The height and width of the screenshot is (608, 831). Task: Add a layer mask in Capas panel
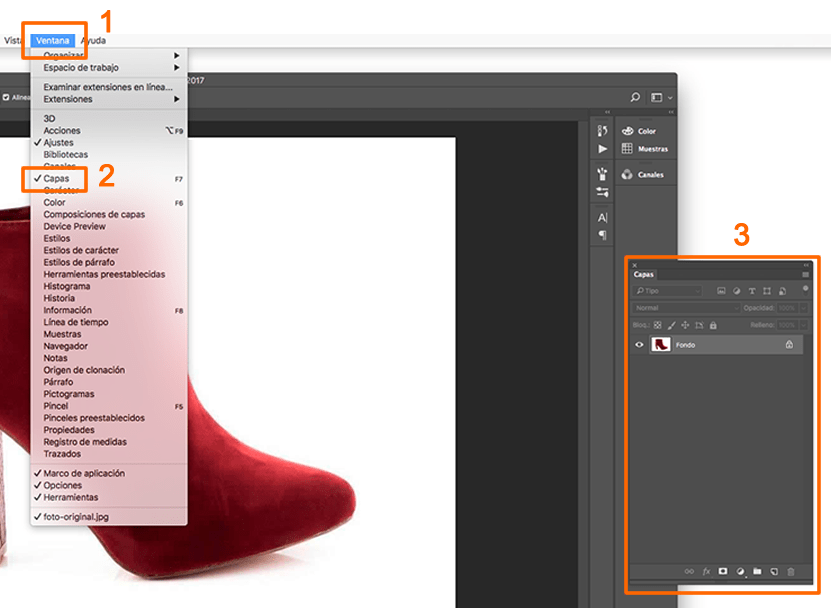[723, 571]
